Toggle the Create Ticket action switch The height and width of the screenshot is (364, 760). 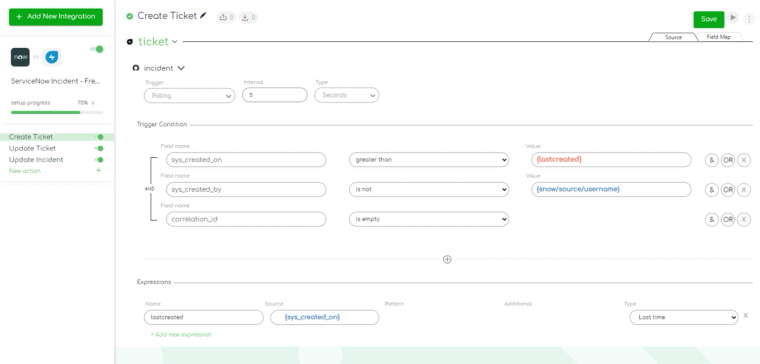point(99,137)
